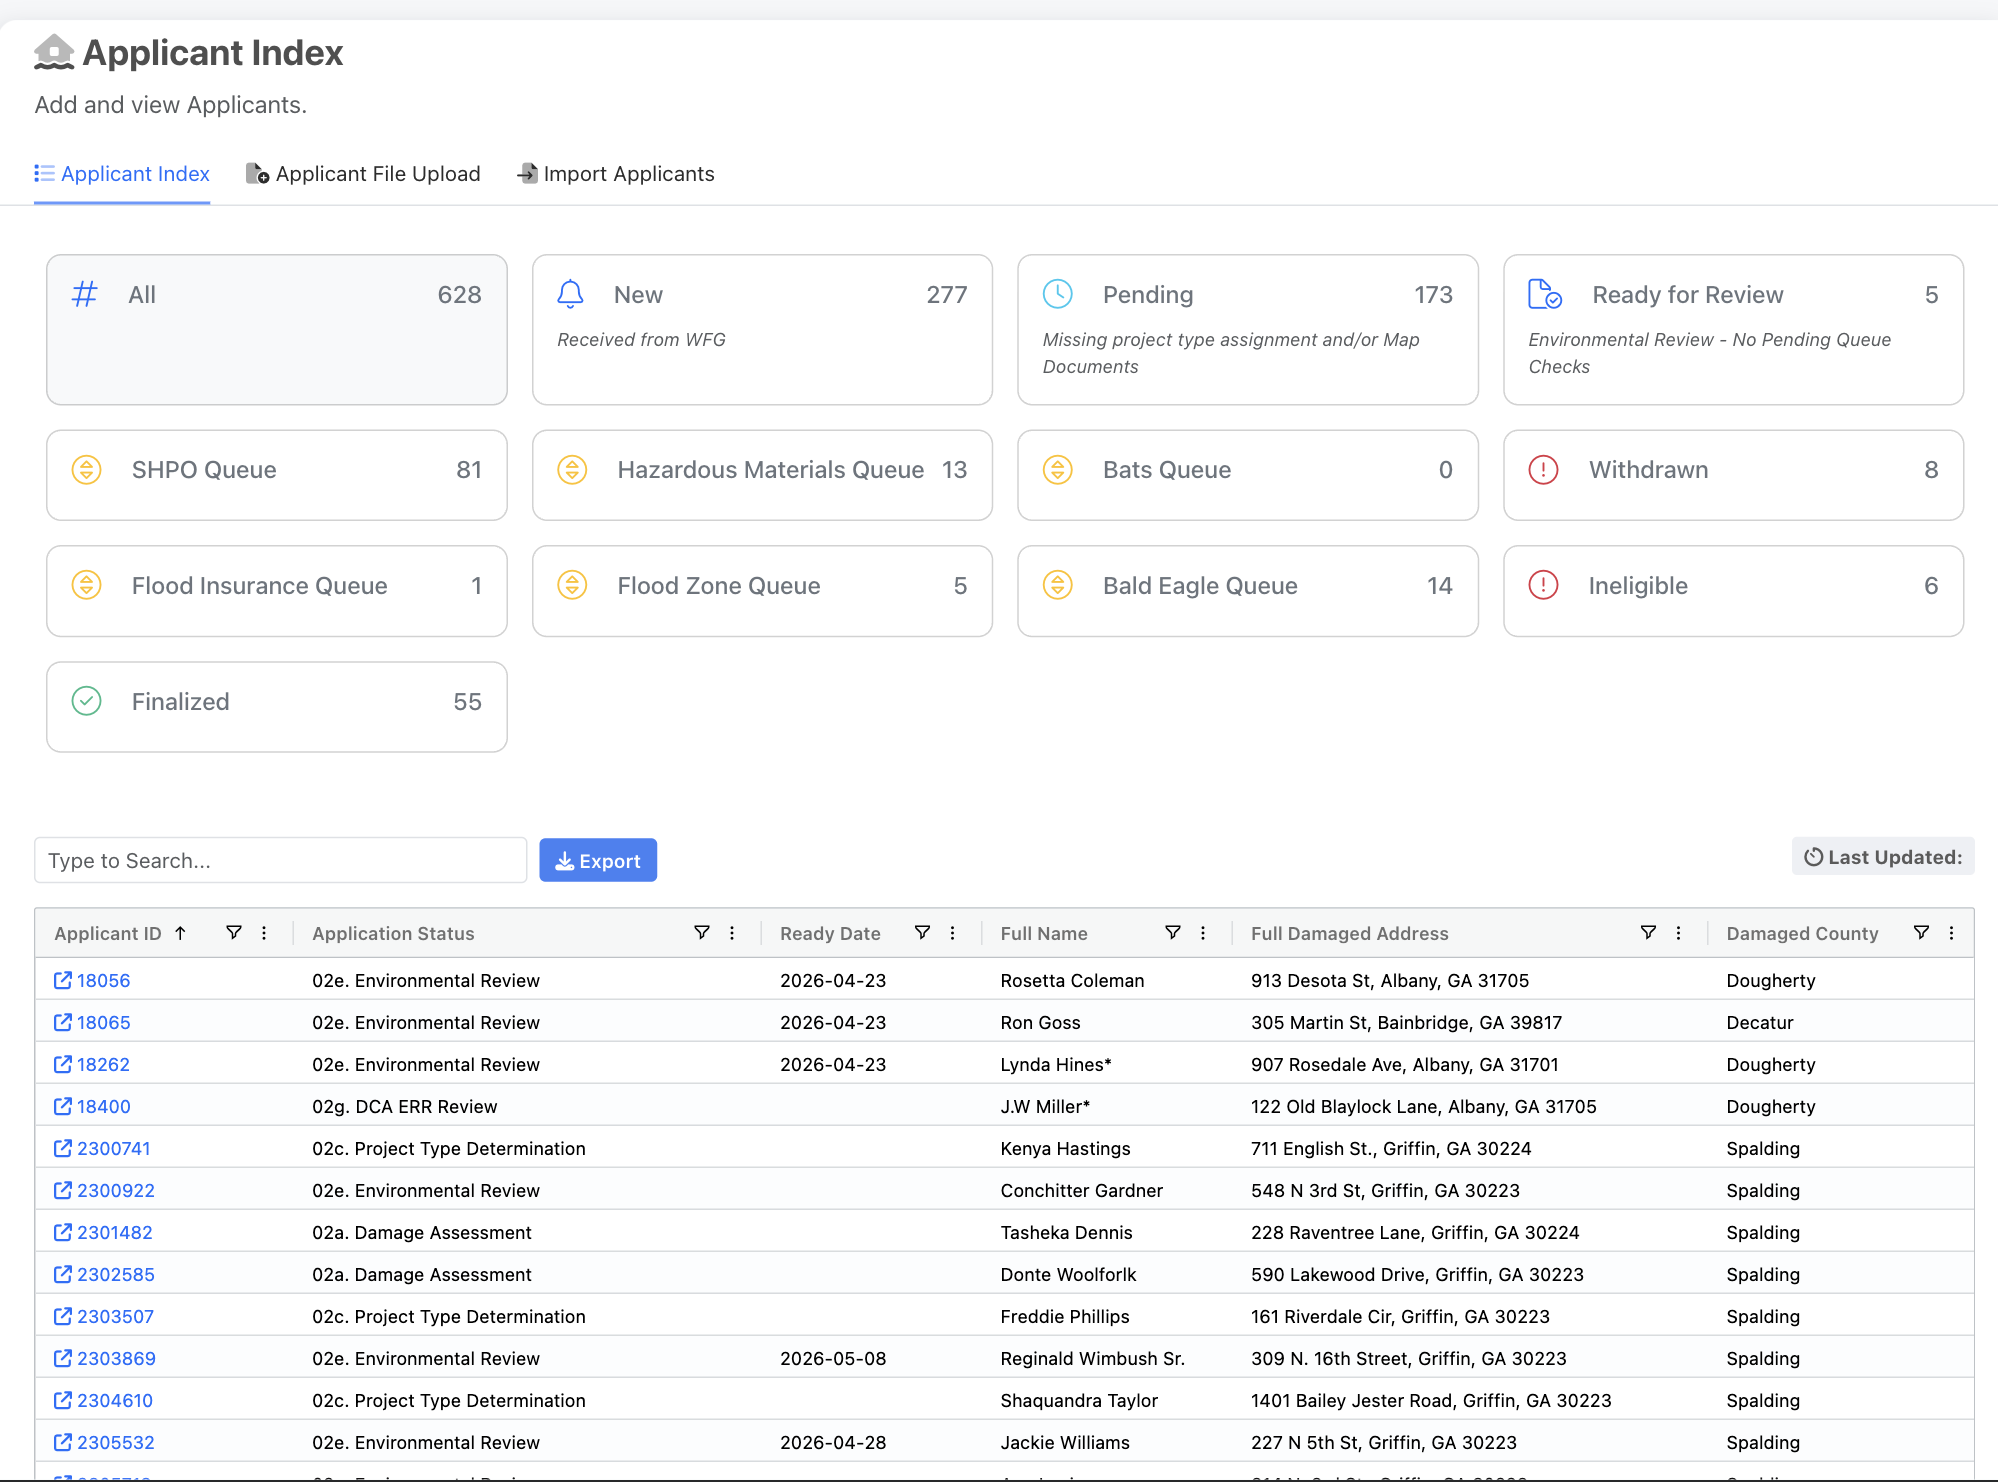Screen dimensions: 1998x1482
Task: Export the applicant table
Action: coord(598,860)
